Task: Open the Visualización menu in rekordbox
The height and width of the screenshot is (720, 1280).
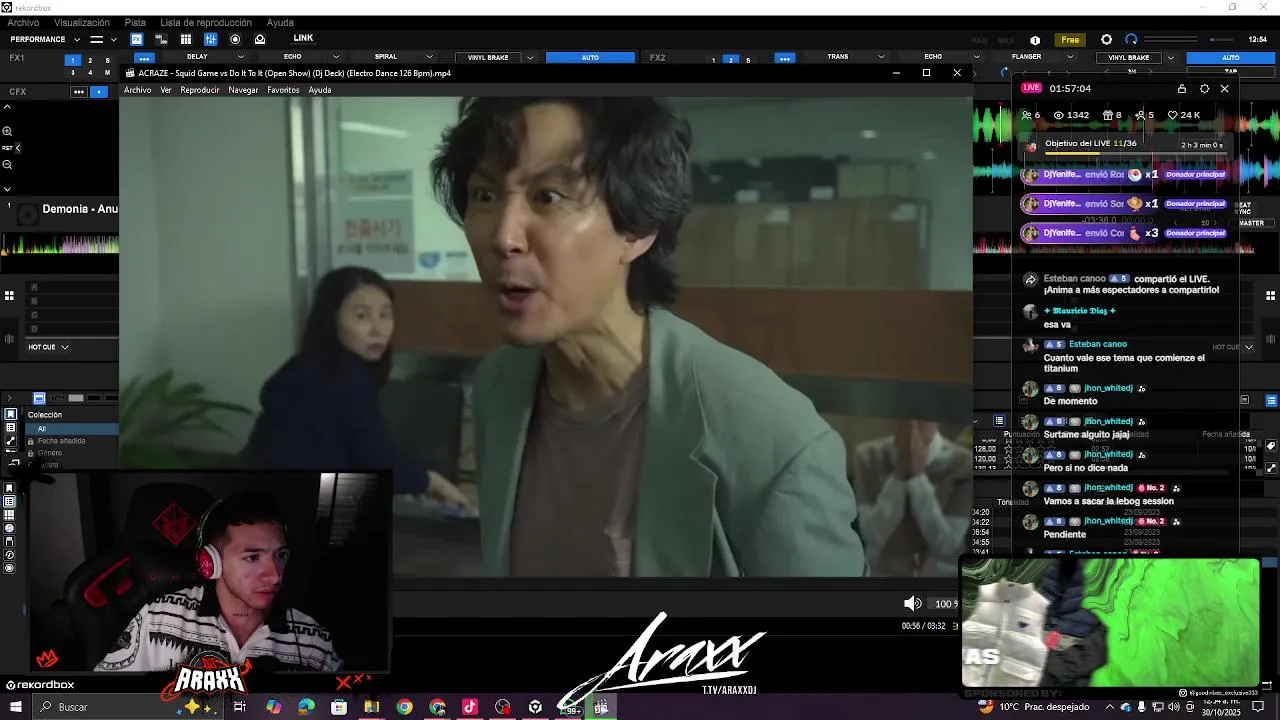Action: [82, 22]
